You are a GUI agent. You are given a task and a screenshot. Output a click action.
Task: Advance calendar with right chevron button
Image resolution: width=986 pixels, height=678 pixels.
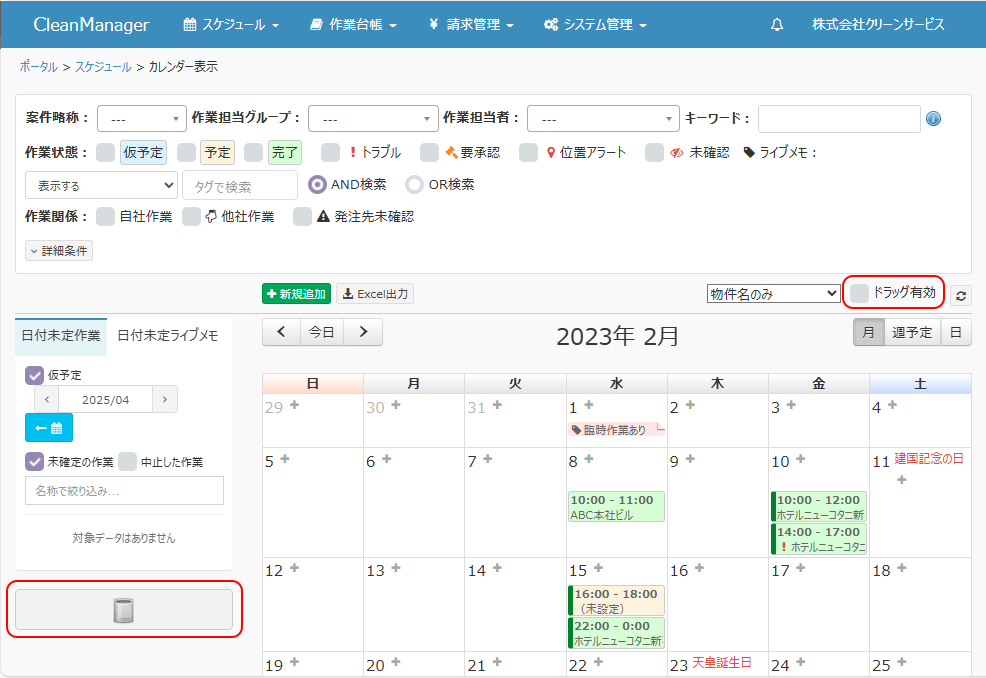363,332
